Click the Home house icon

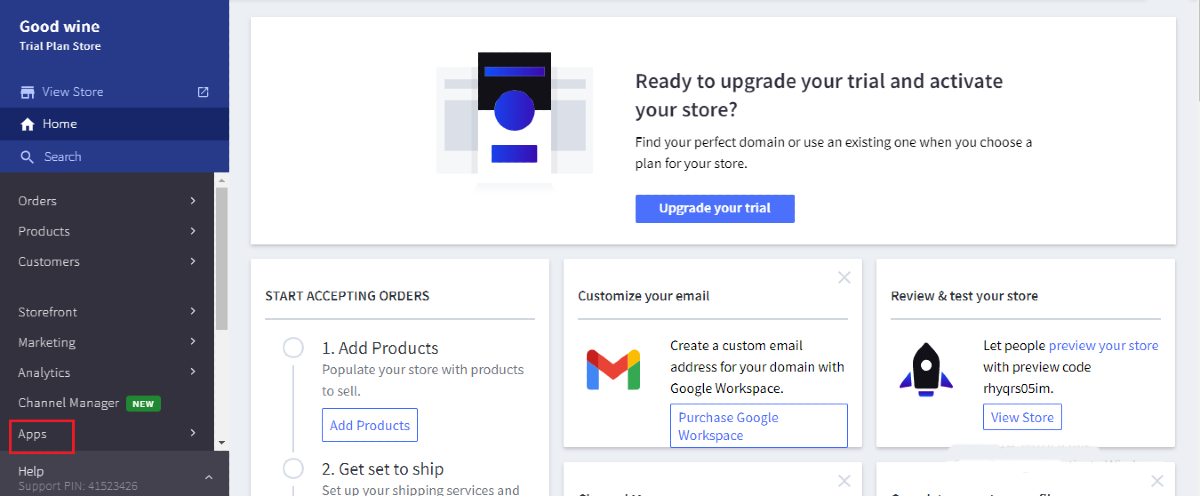27,124
